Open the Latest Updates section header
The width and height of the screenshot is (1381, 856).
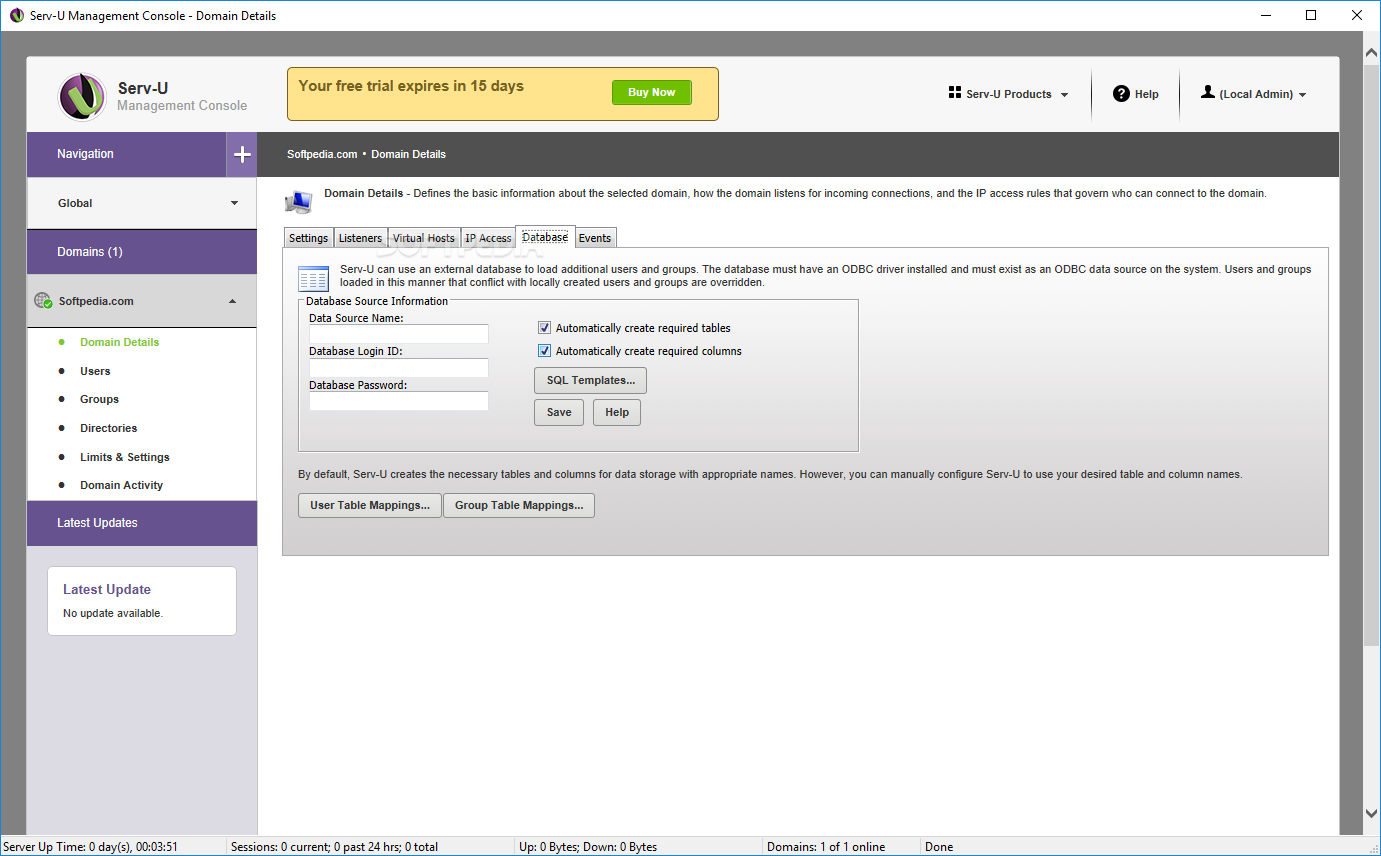pos(142,523)
